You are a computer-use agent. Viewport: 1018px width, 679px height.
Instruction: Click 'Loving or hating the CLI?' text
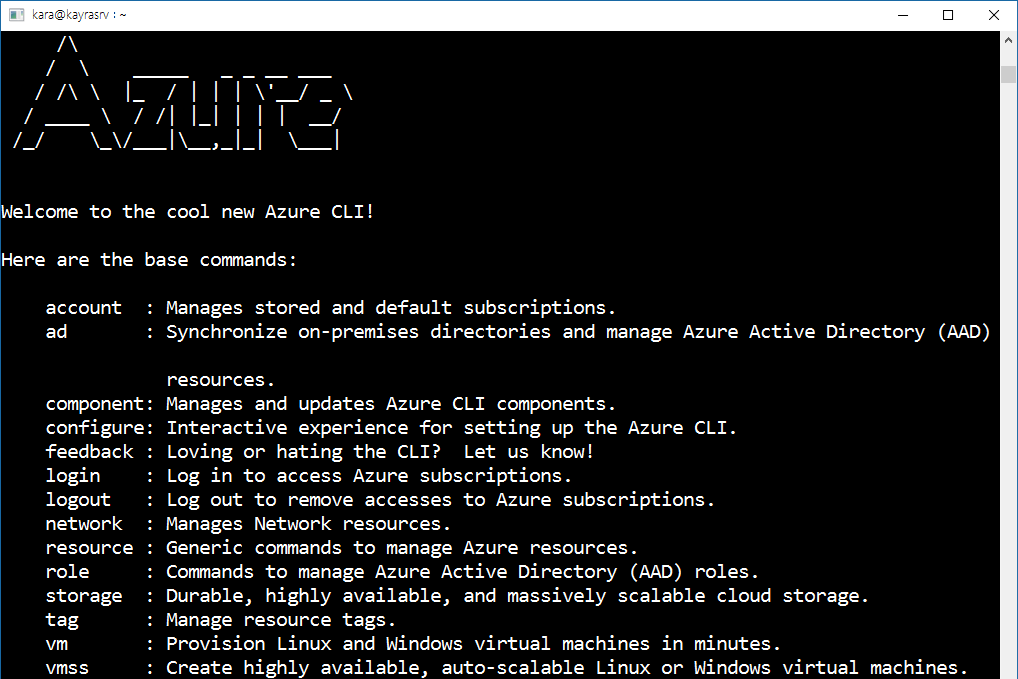[x=303, y=452]
